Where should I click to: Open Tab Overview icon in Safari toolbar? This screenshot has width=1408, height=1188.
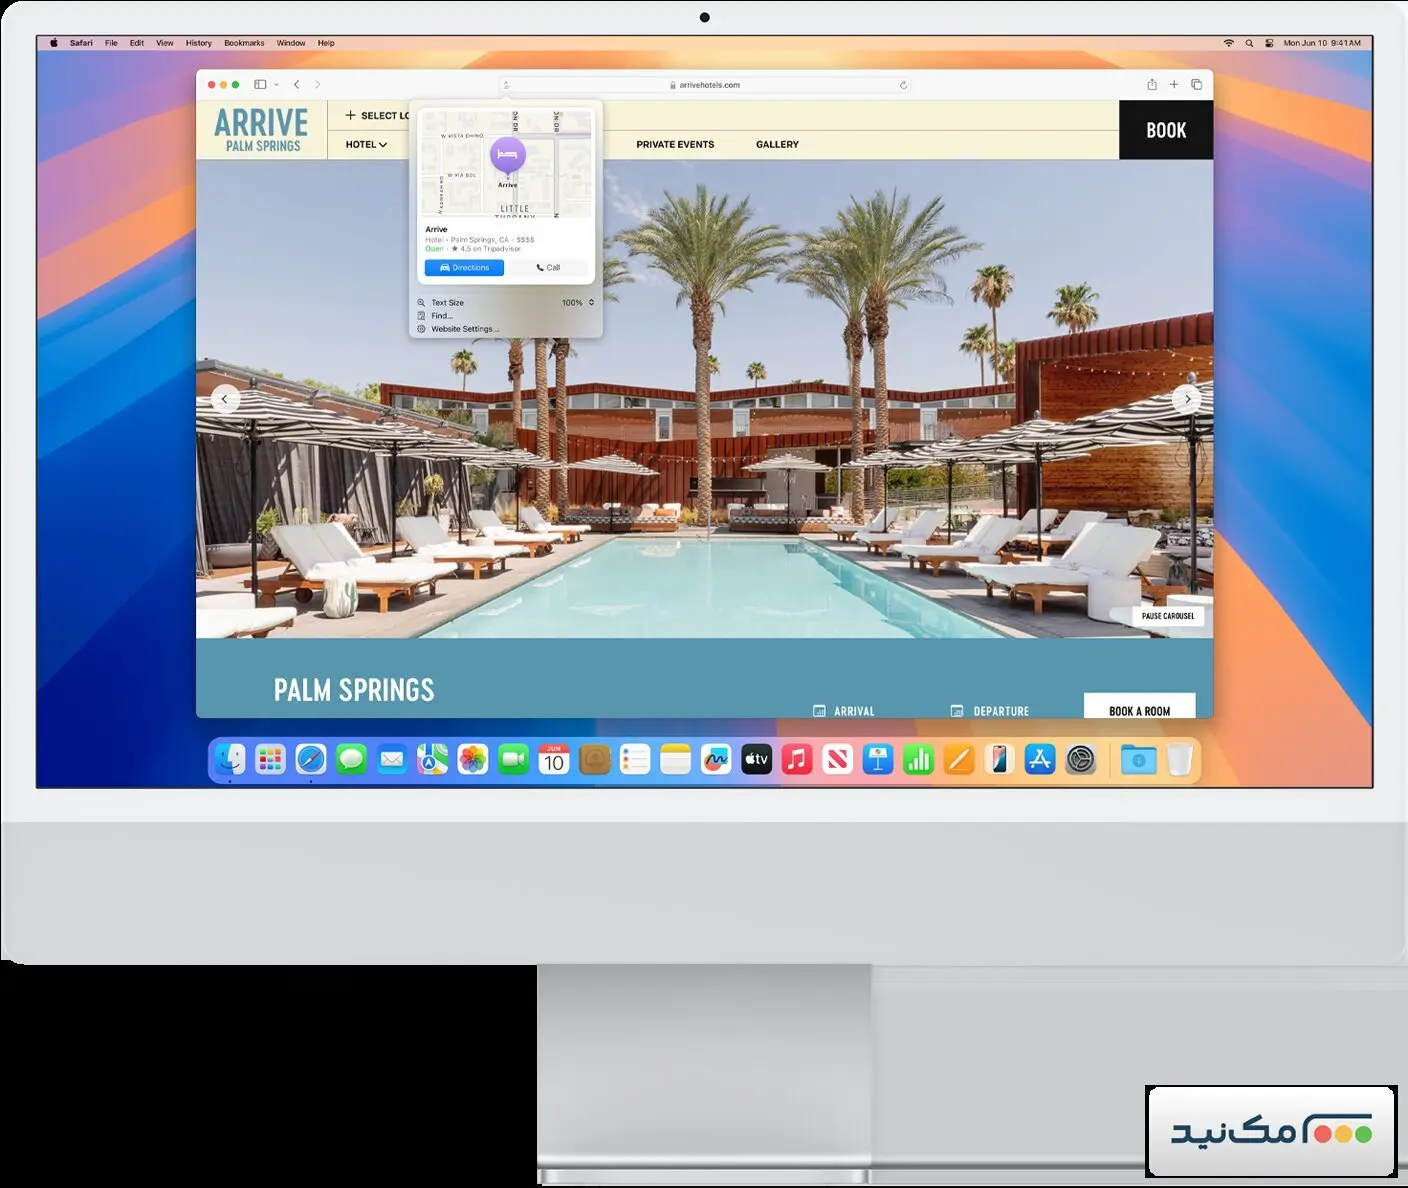point(1197,85)
